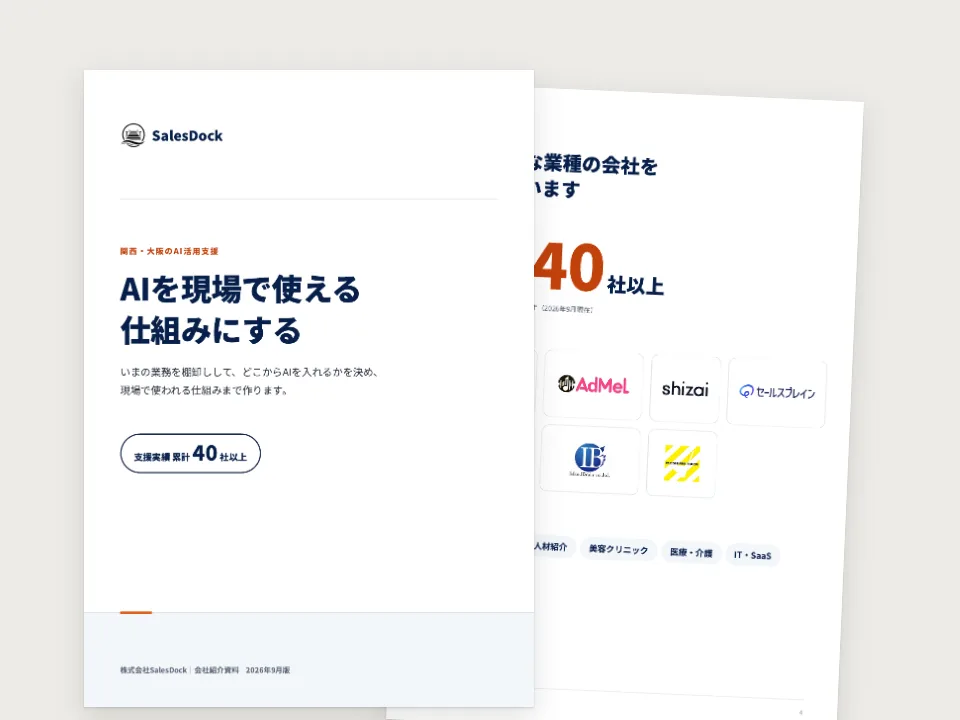Click the yellow striped logo card
The width and height of the screenshot is (960, 720).
coord(682,463)
